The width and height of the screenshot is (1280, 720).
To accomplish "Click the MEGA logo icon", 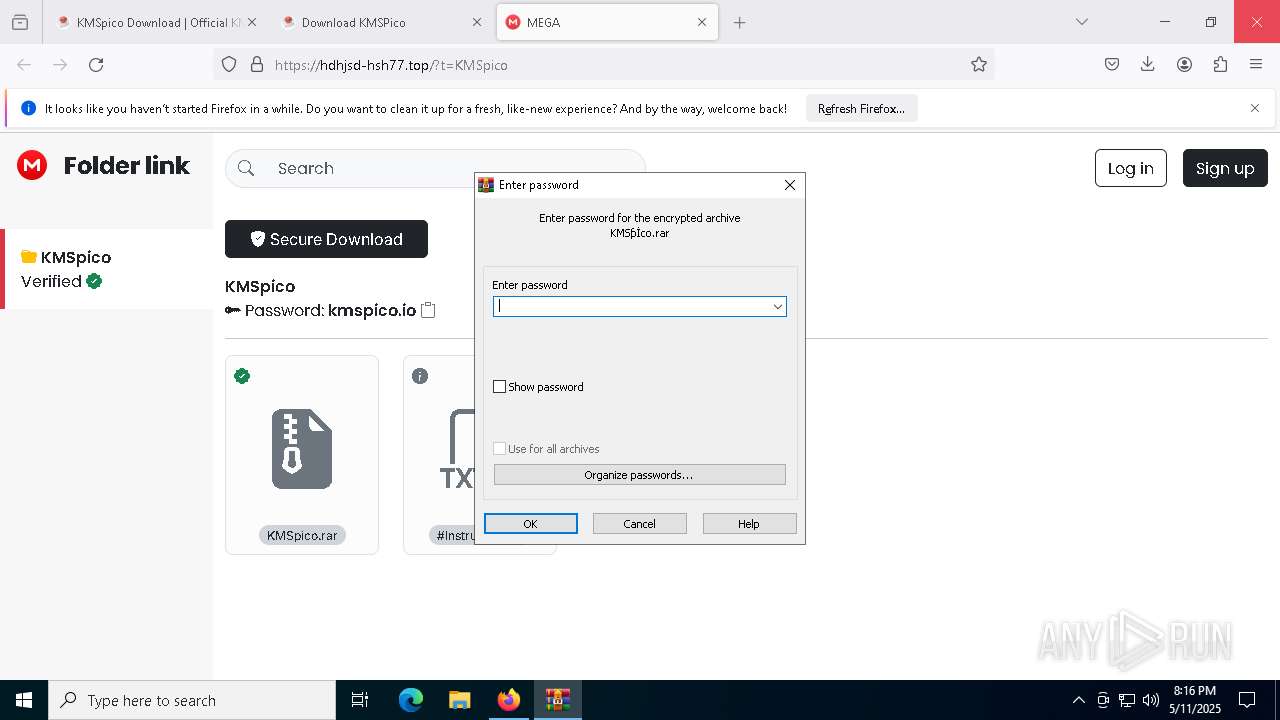I will [32, 165].
